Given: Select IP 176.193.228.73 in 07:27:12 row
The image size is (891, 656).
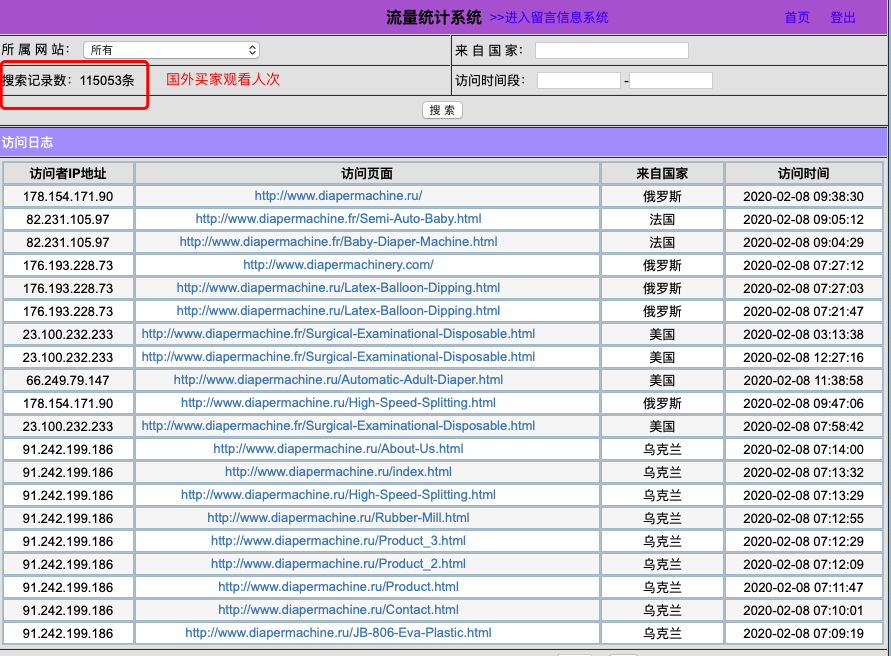Looking at the screenshot, I should [68, 265].
